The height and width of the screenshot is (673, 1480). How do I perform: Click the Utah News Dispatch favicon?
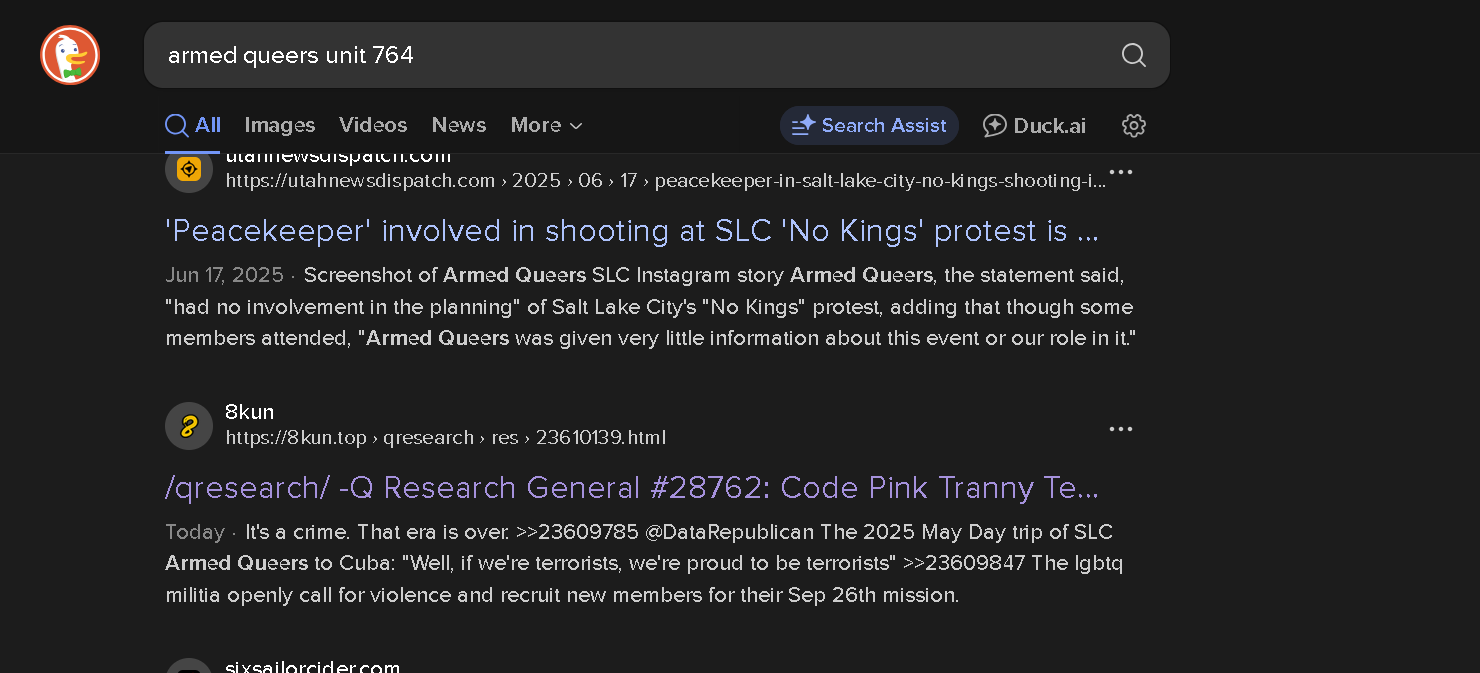pyautogui.click(x=189, y=170)
